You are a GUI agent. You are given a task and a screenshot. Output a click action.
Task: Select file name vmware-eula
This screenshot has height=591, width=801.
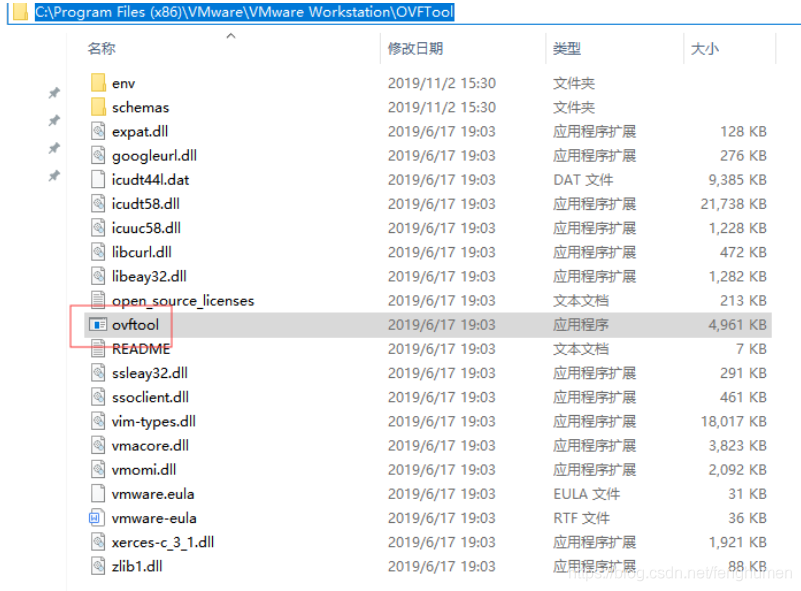coord(154,518)
